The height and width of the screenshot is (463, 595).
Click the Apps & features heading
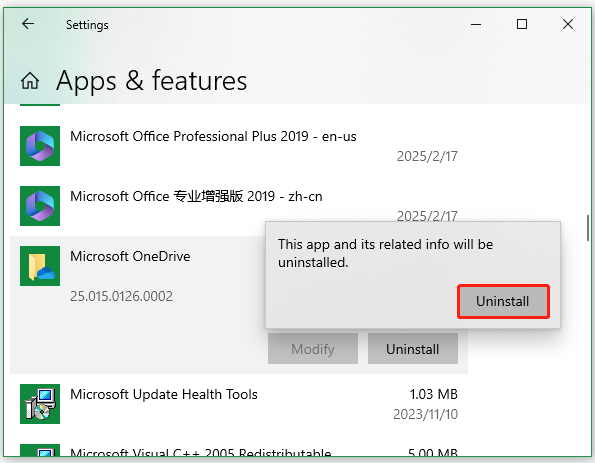151,81
